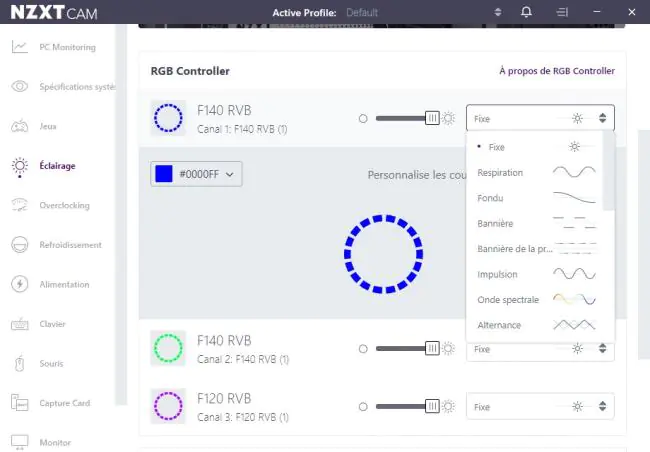Open notifications bell in title bar
This screenshot has height=452, width=650.
pos(526,12)
